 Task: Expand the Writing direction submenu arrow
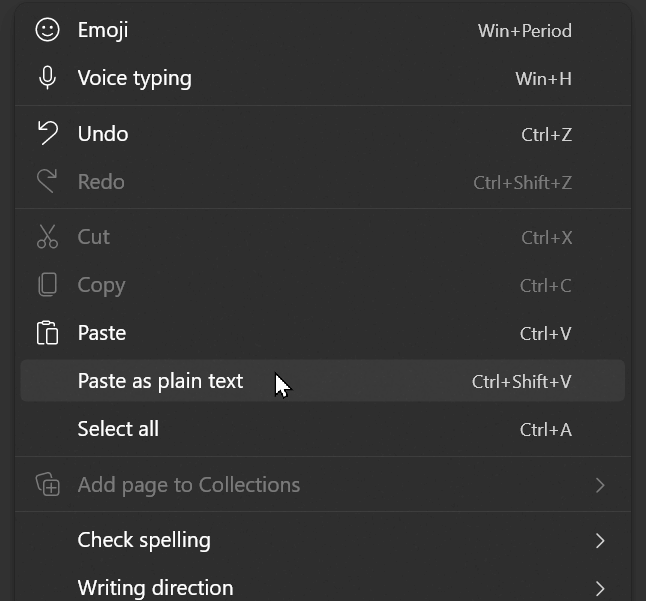pos(600,588)
